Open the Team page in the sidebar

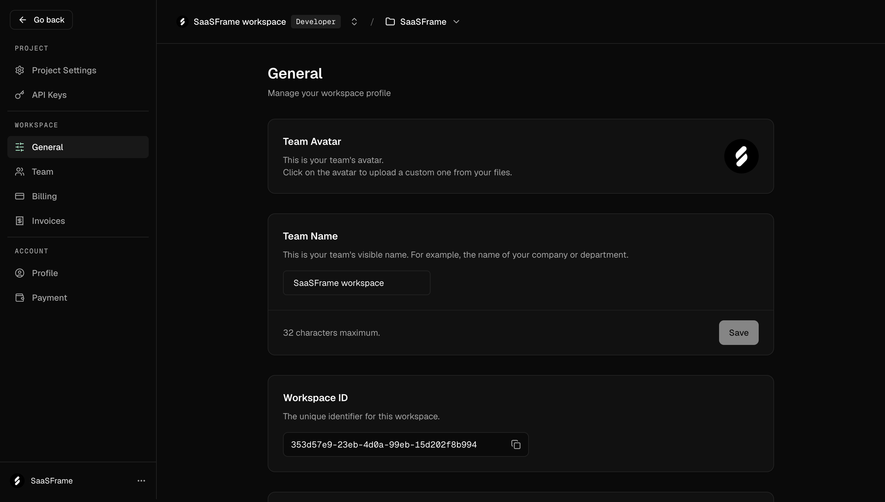click(78, 172)
